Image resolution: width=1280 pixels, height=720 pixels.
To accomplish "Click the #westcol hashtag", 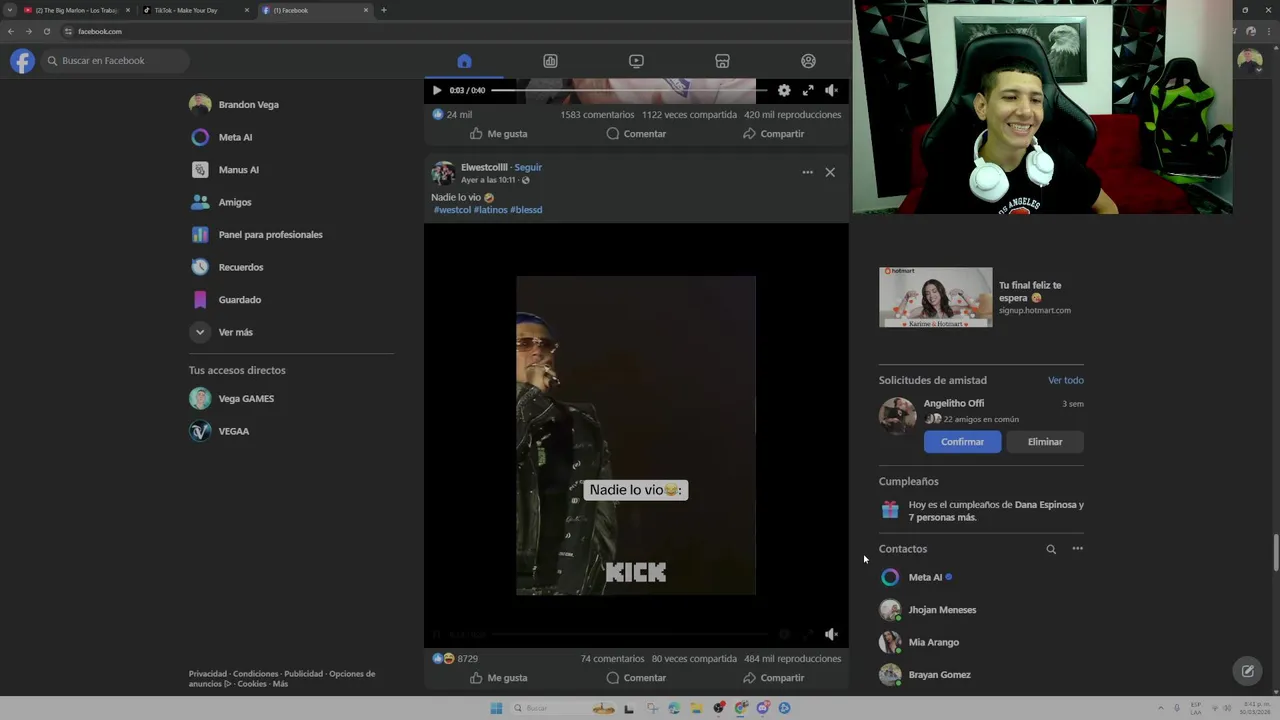I will point(452,210).
